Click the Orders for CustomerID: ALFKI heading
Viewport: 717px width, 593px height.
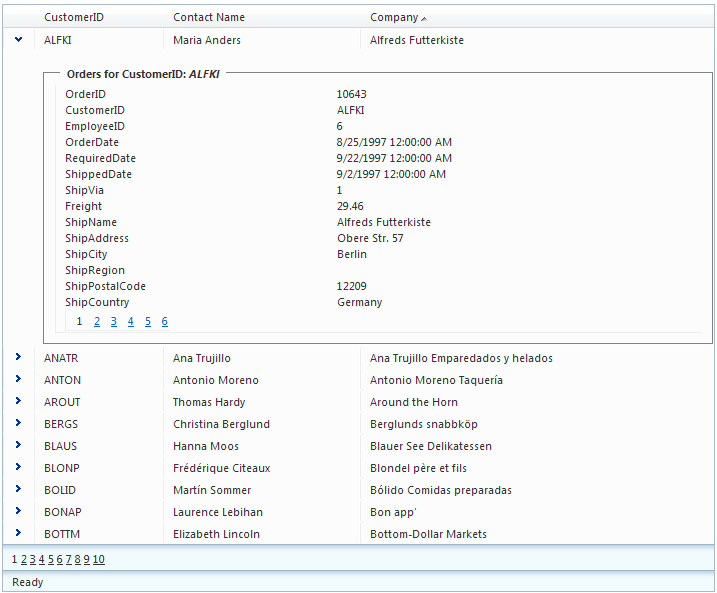click(x=143, y=74)
